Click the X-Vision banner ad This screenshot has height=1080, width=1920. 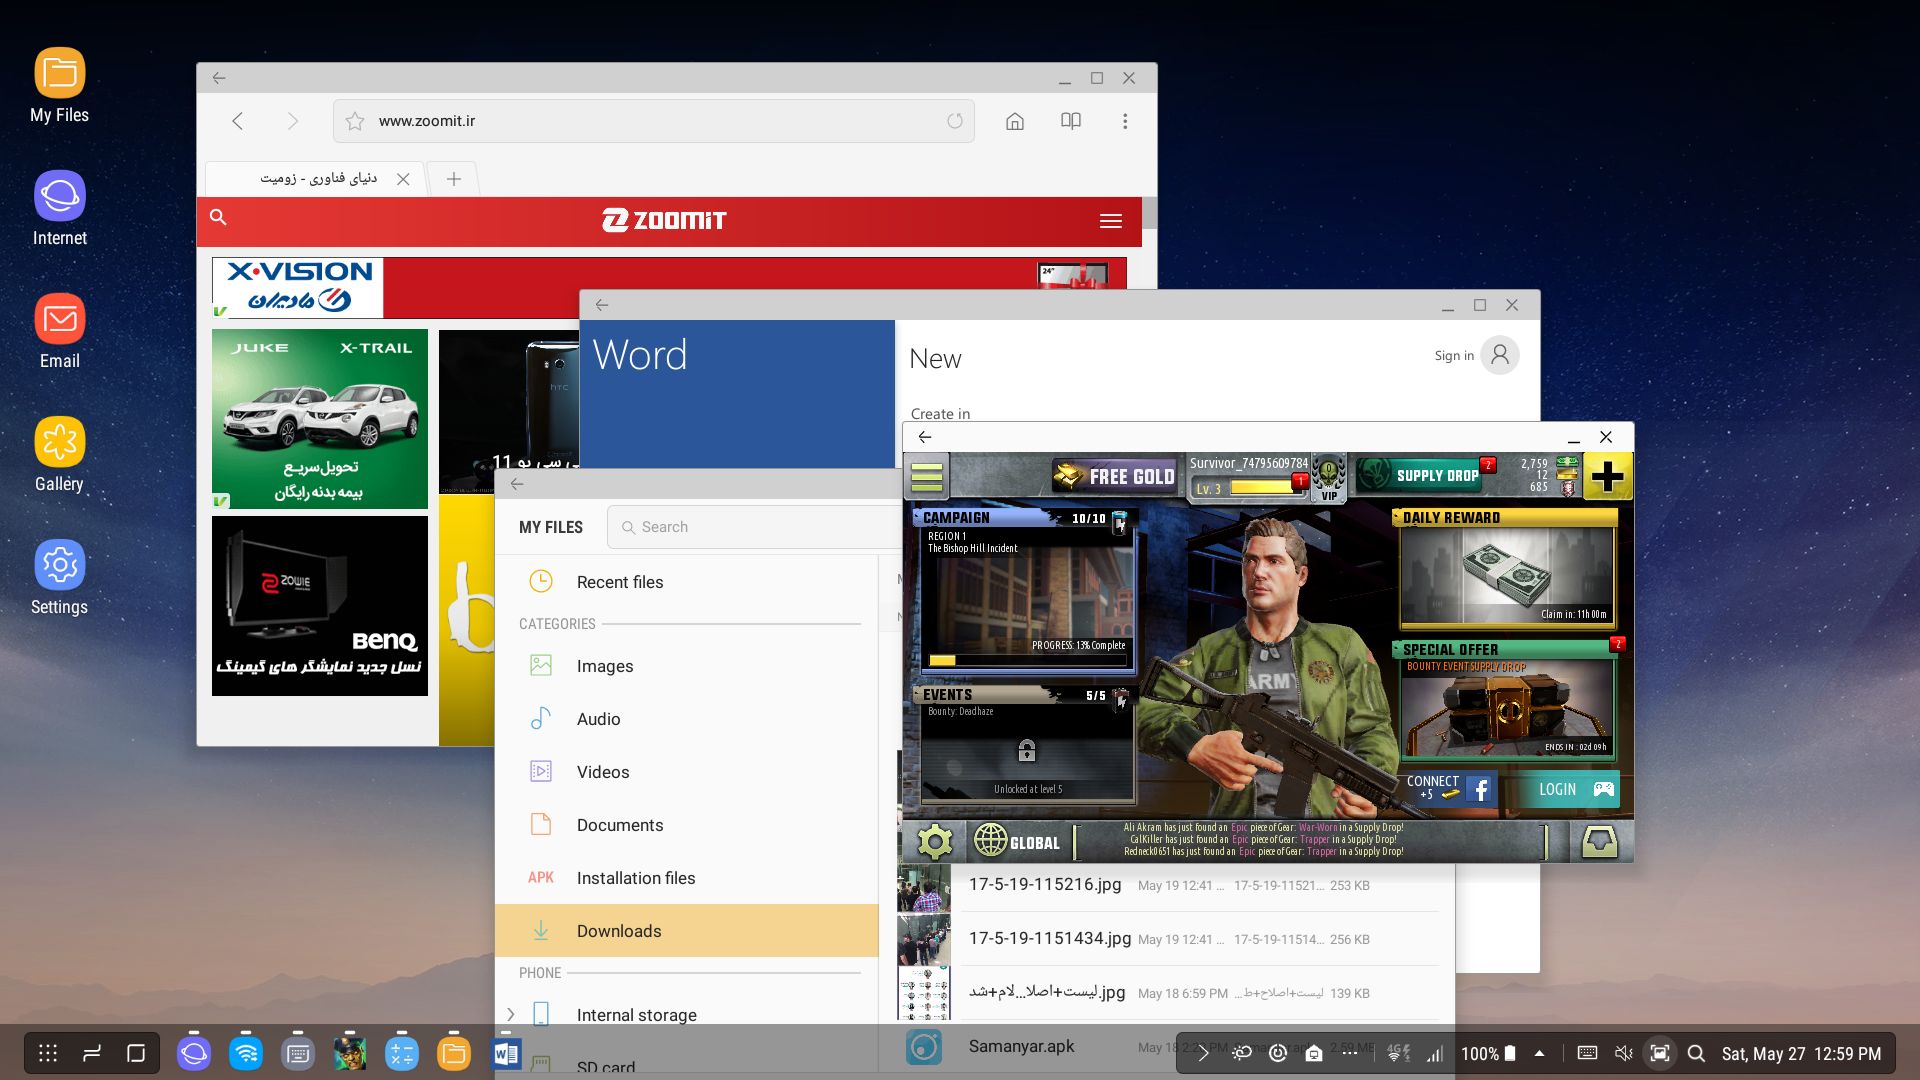click(x=669, y=287)
